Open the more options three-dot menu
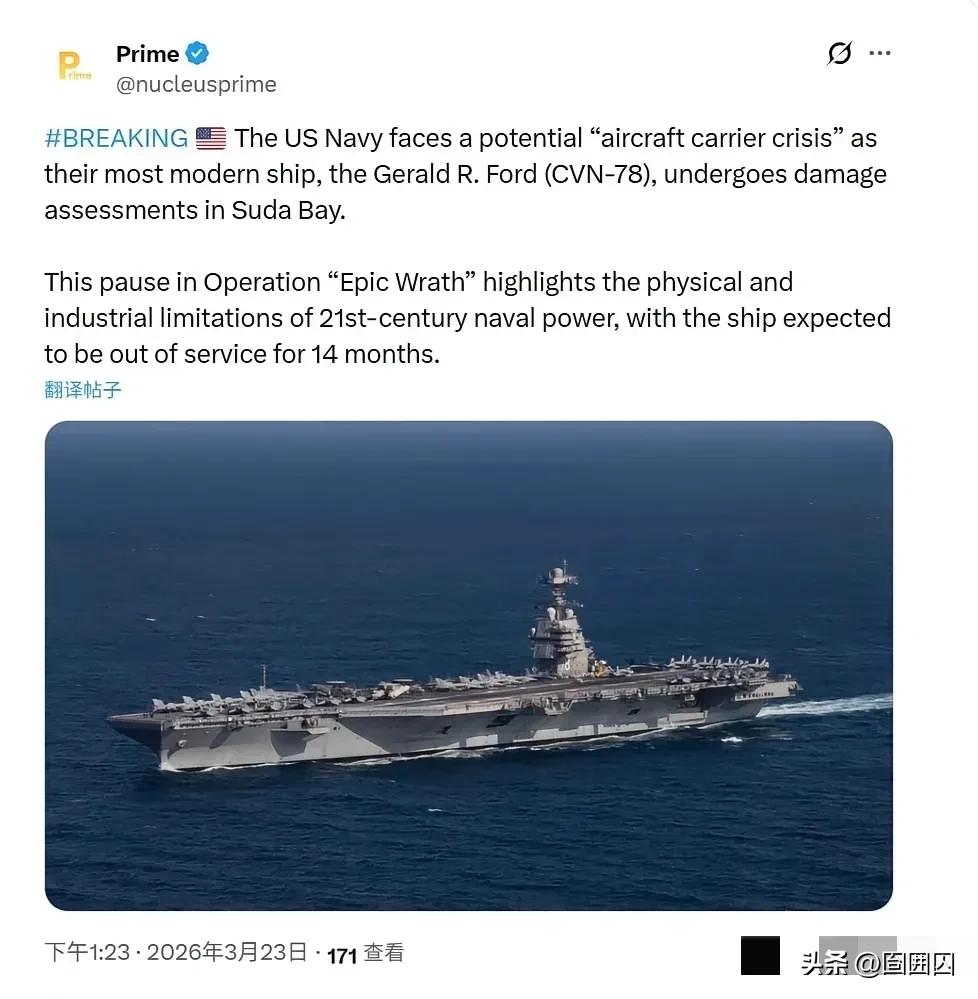The image size is (978, 999). [x=880, y=54]
